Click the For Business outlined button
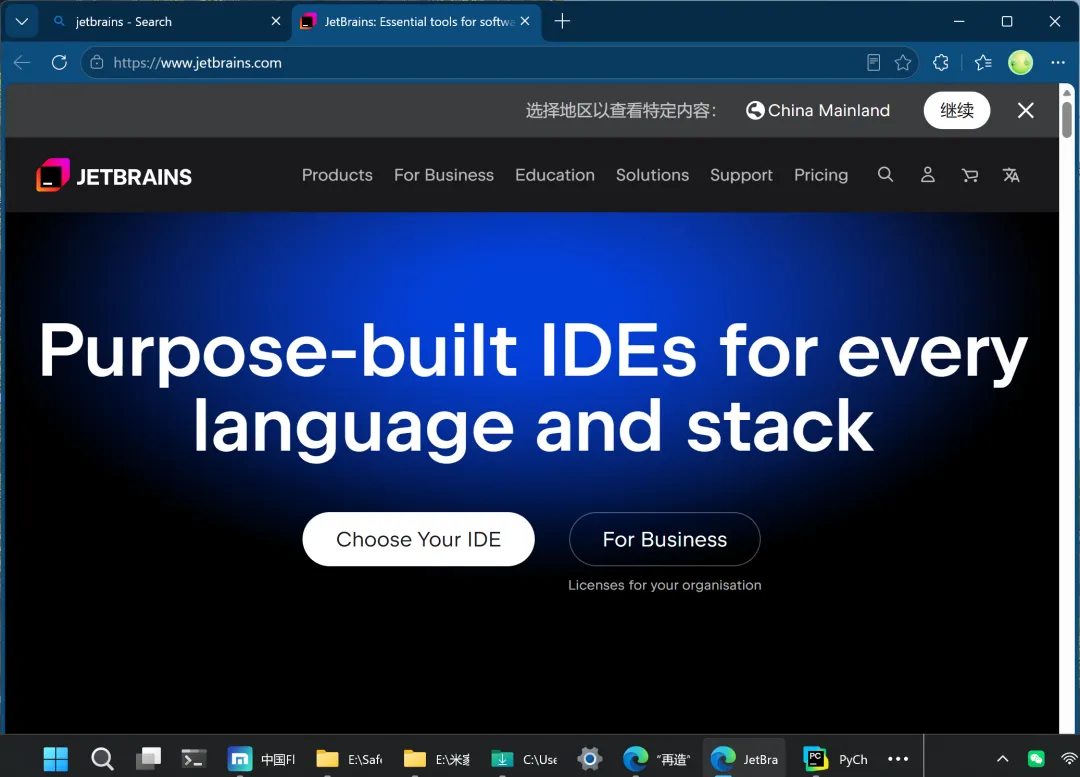Screen dimensions: 1080x777 click(x=665, y=539)
